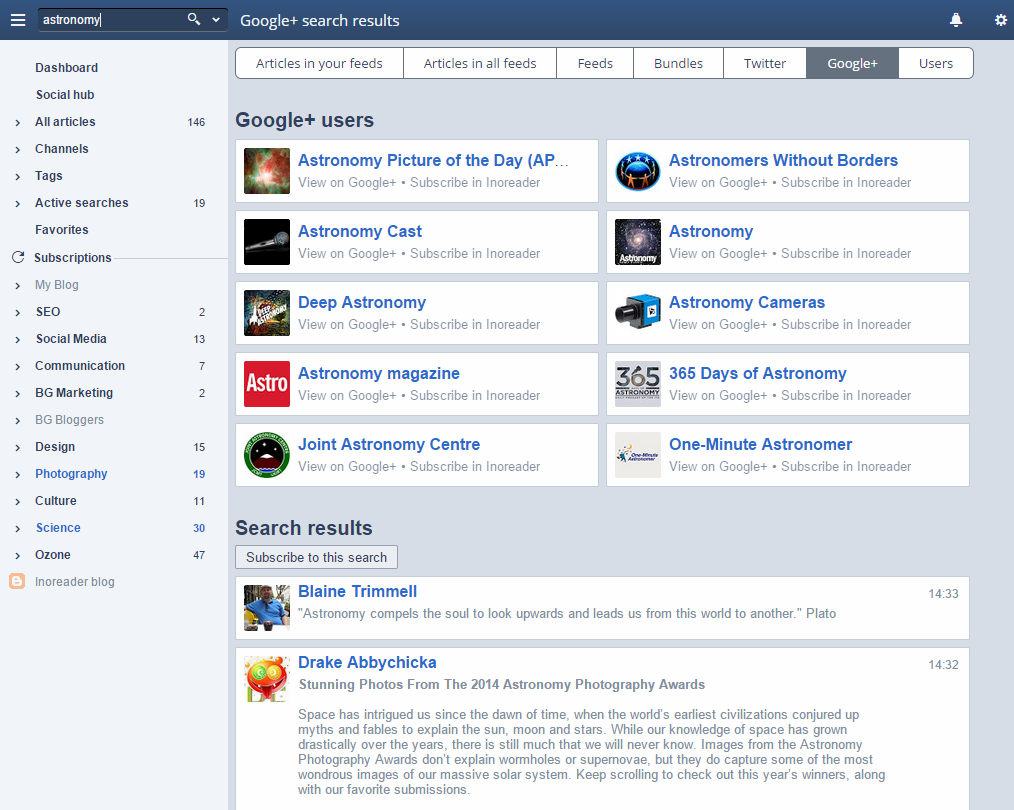Click the Ozone unread count 47
The height and width of the screenshot is (810, 1014).
pos(199,555)
